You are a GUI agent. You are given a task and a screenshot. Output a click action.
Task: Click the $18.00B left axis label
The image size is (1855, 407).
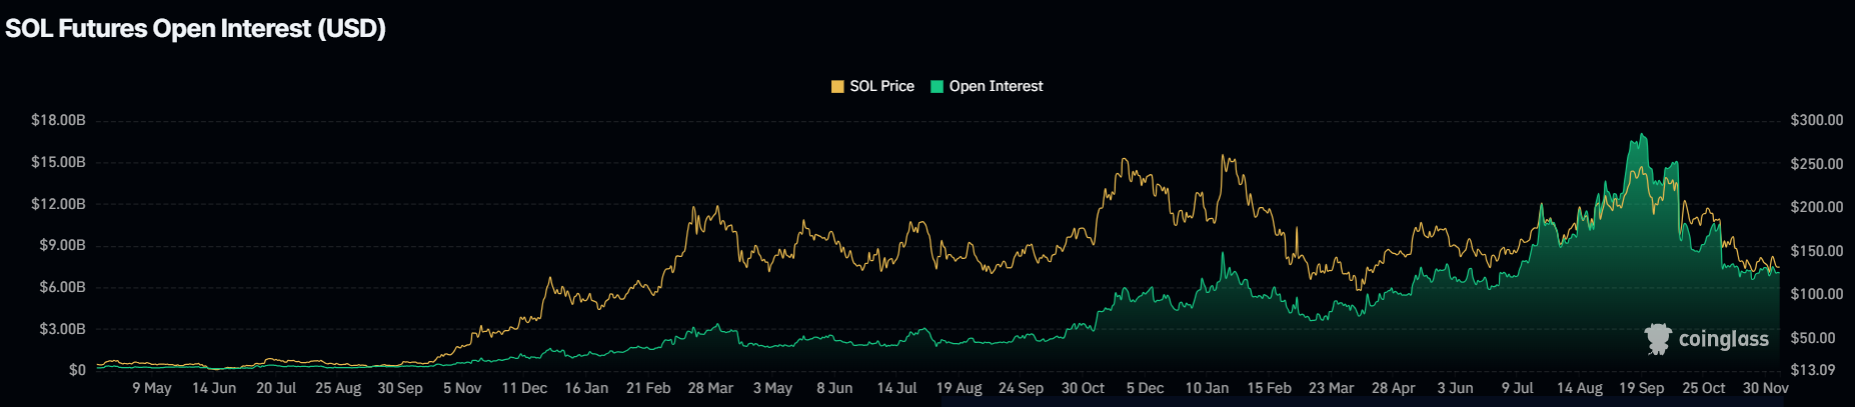pos(58,120)
